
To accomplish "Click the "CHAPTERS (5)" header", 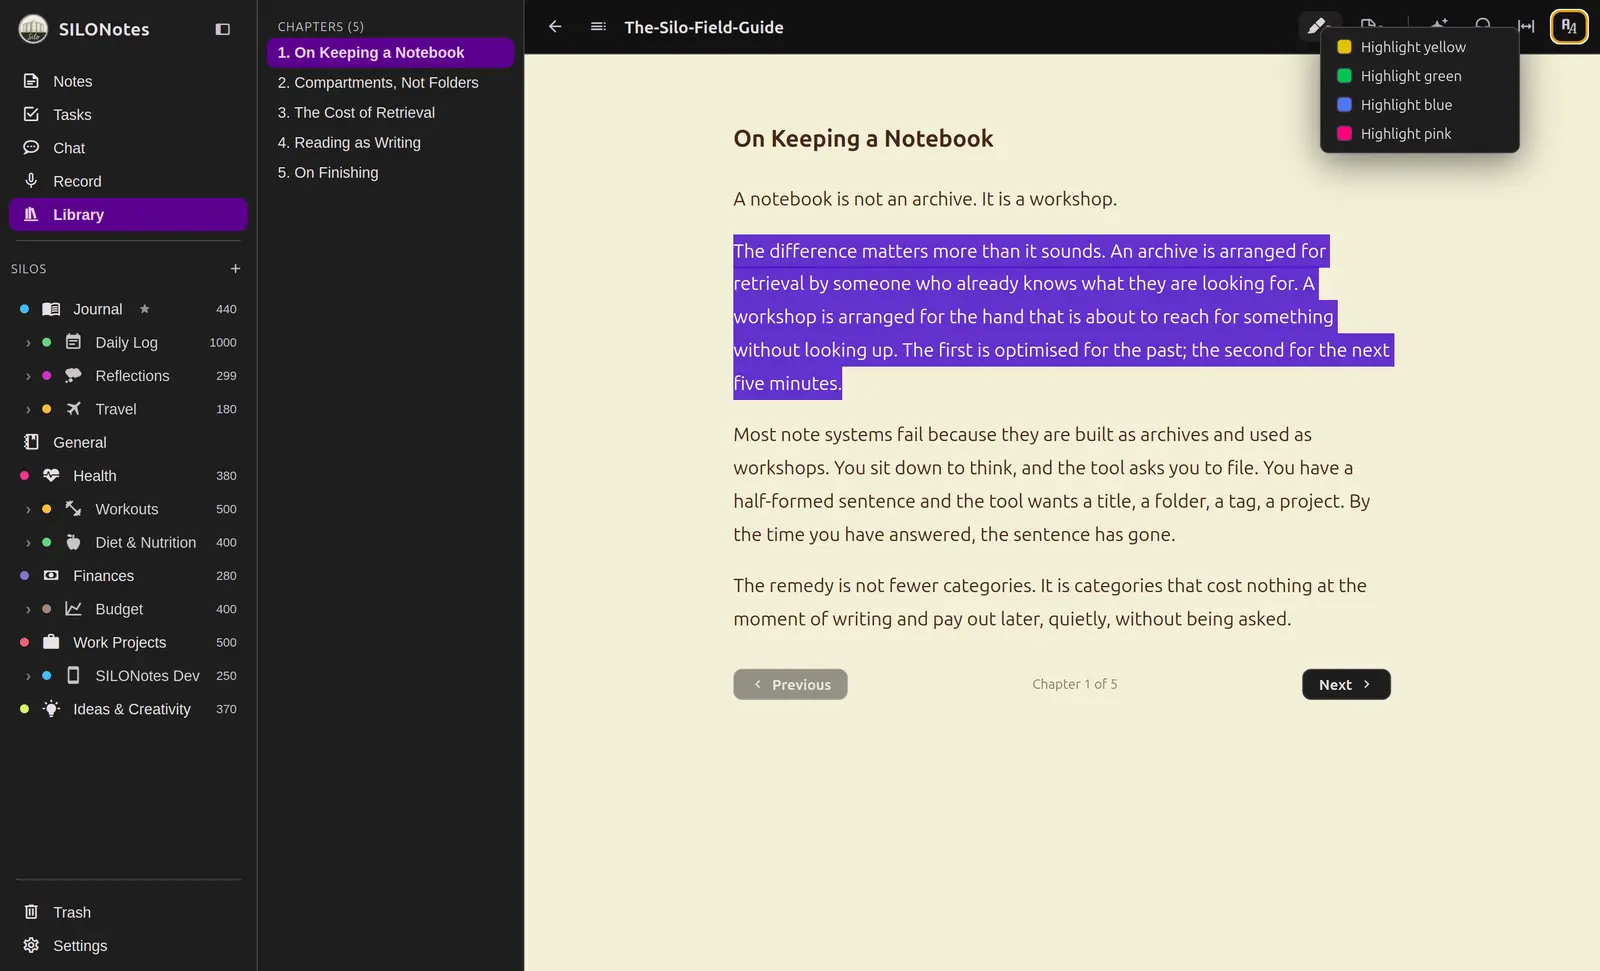I will (x=321, y=27).
